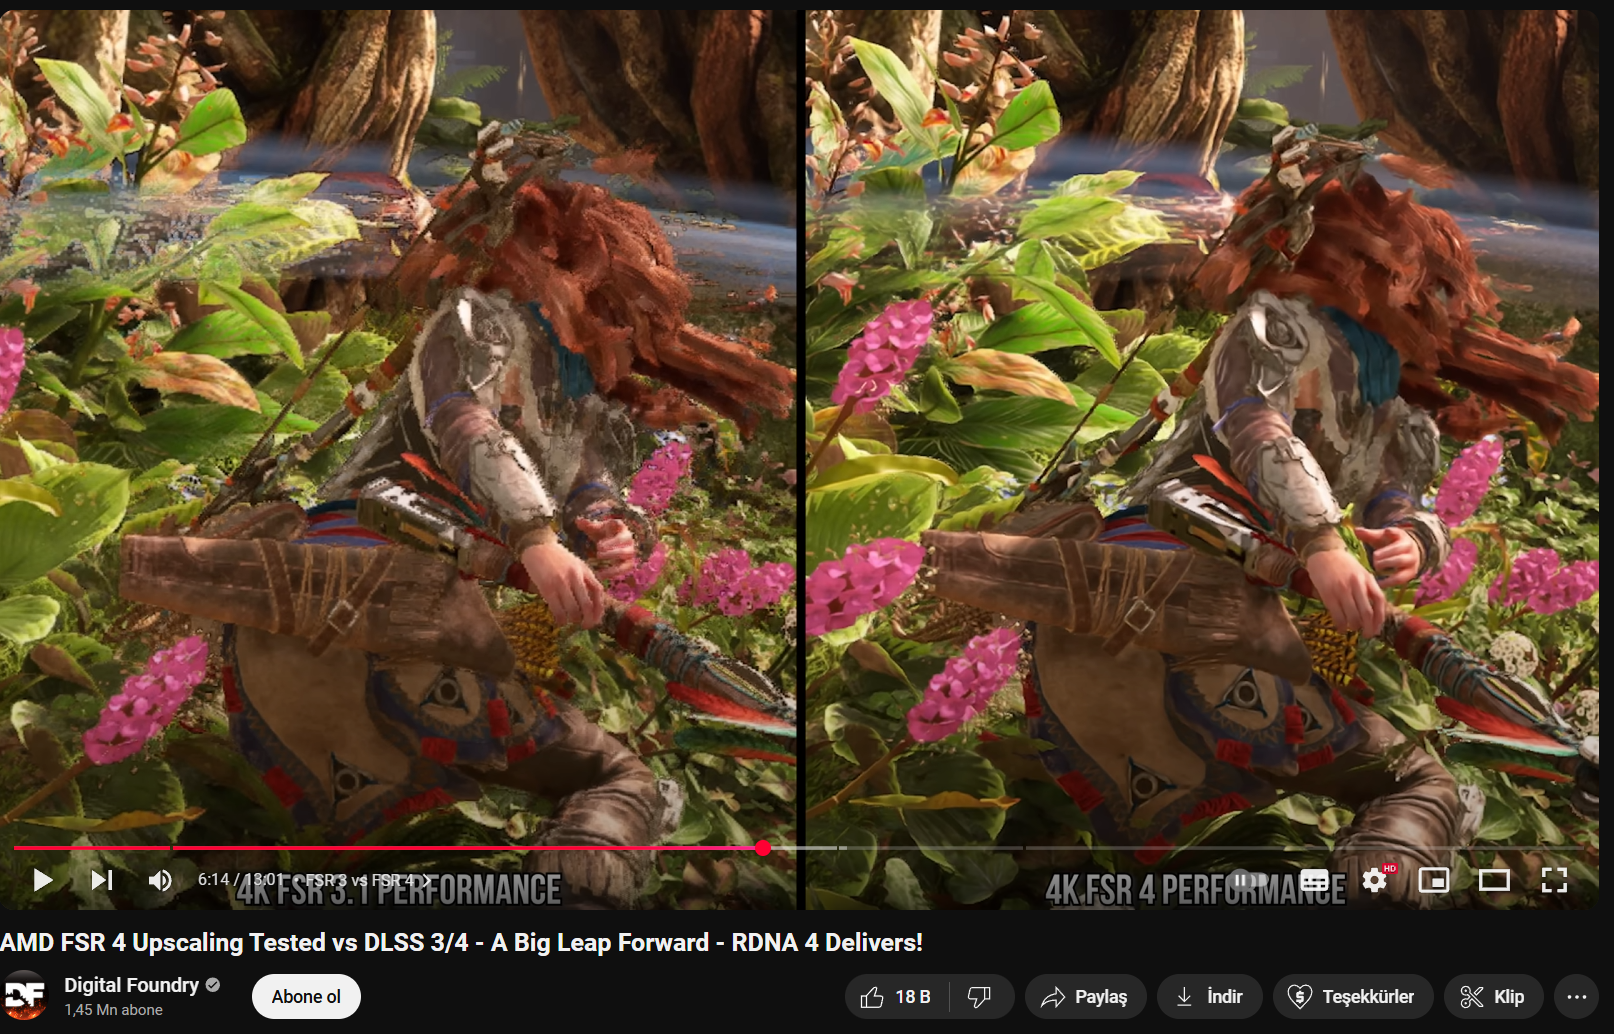The width and height of the screenshot is (1614, 1034).
Task: Download the video via İndir
Action: [1209, 997]
